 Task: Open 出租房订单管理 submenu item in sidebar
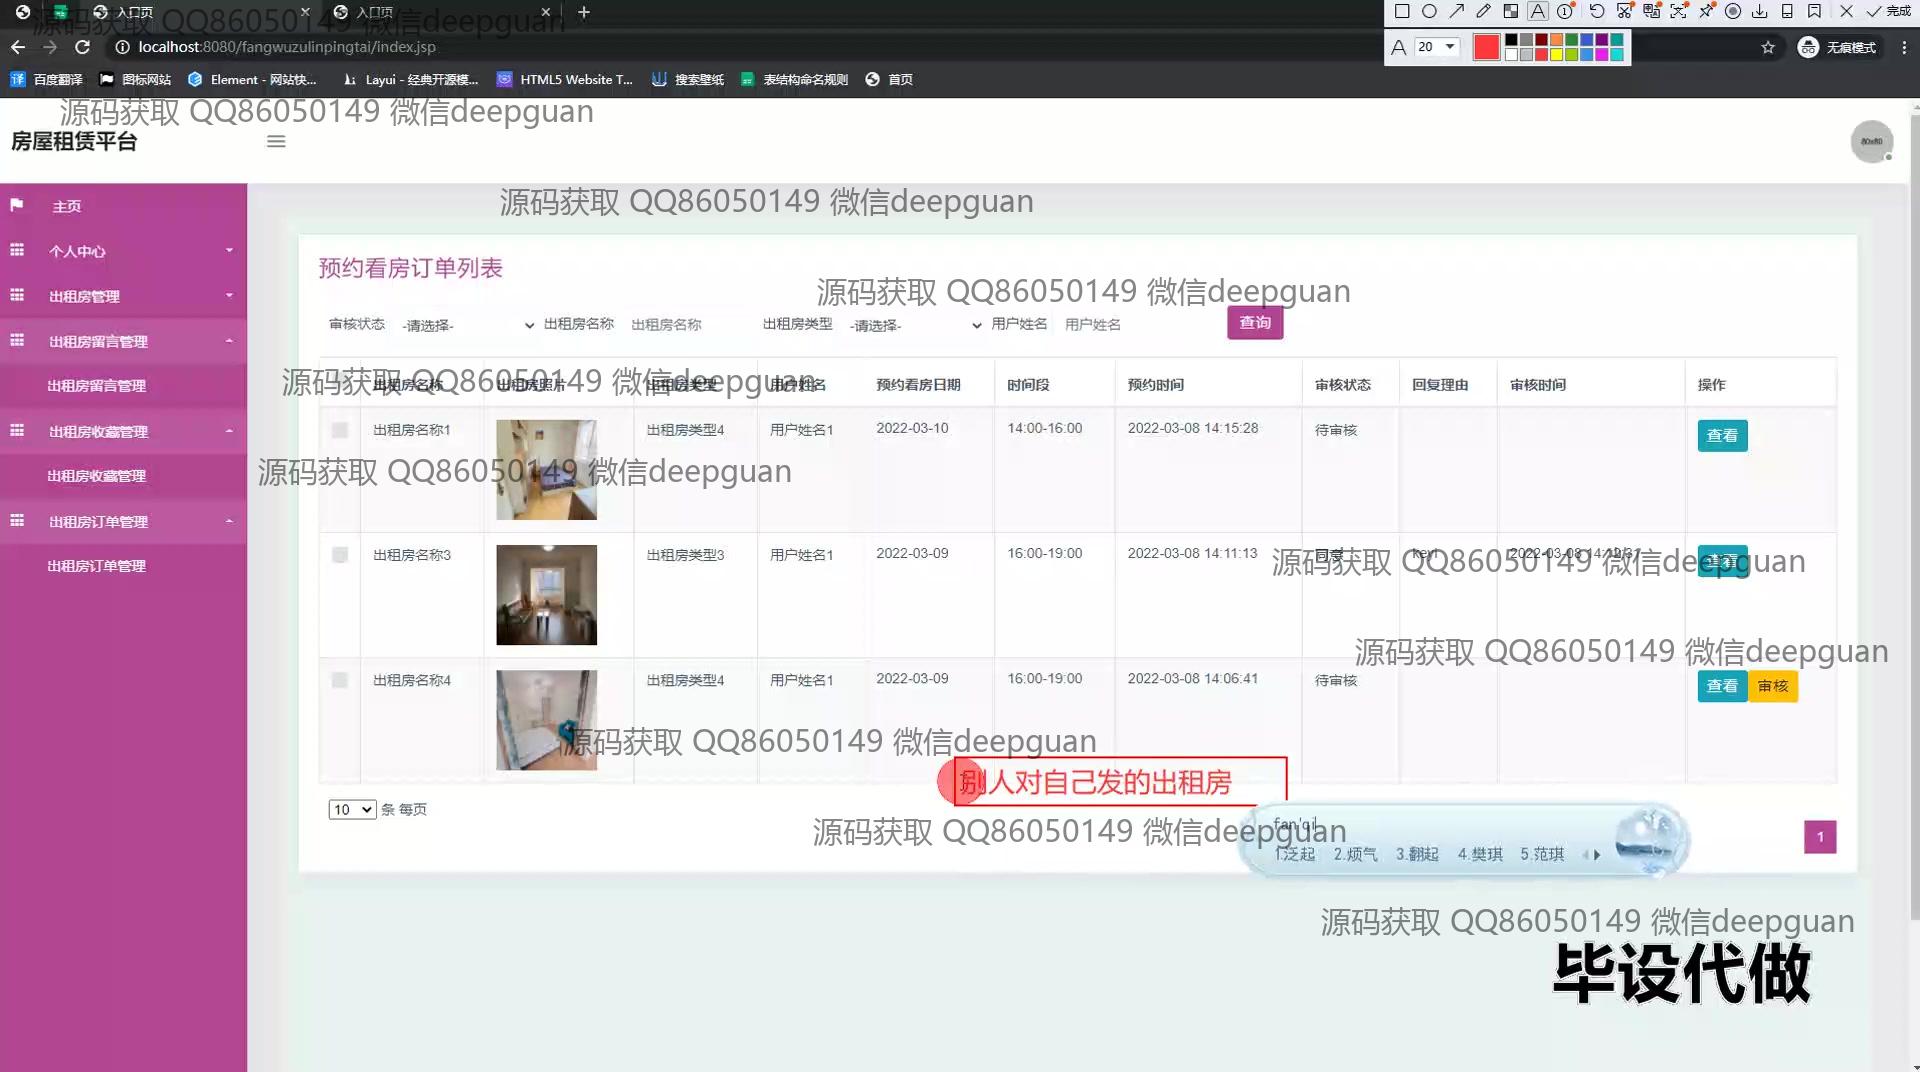[x=97, y=566]
